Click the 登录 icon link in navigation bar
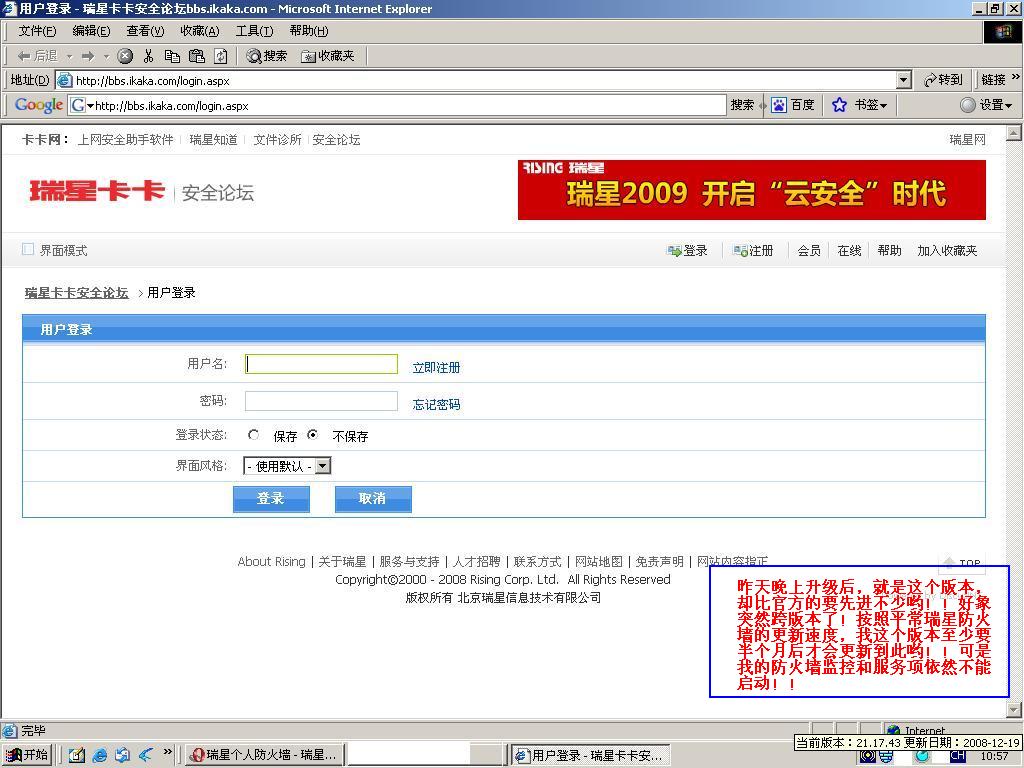The image size is (1024, 768). (x=687, y=251)
